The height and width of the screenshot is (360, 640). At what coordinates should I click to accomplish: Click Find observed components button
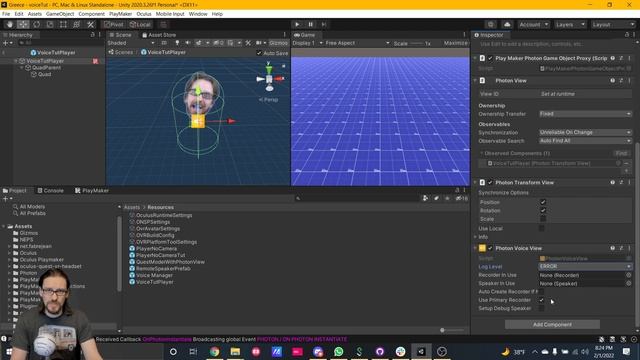[x=621, y=153]
